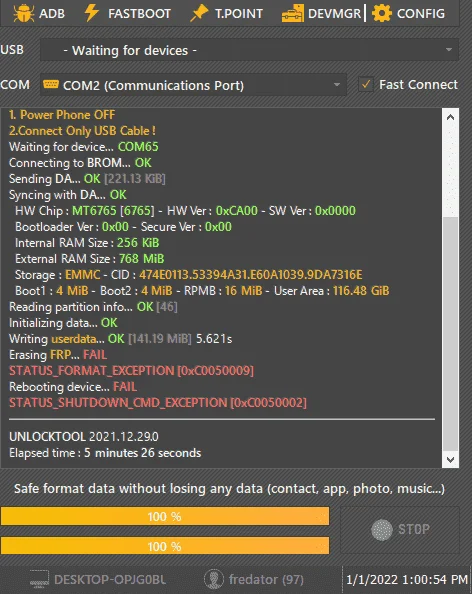Click the fredator user avatar icon
This screenshot has height=594, width=472.
[214, 579]
